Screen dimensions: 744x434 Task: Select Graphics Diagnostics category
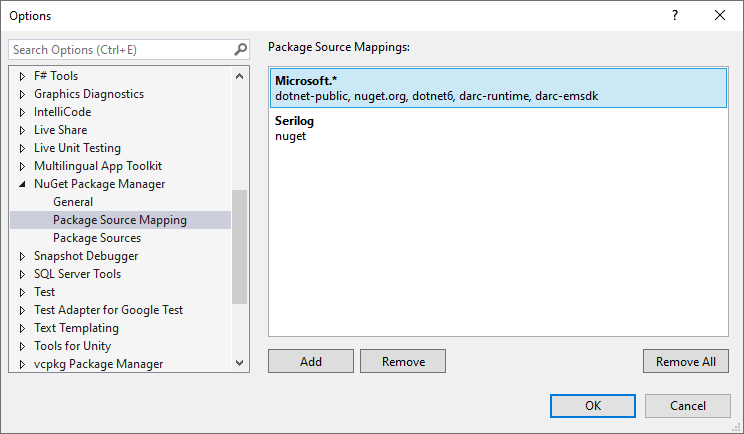click(x=89, y=94)
